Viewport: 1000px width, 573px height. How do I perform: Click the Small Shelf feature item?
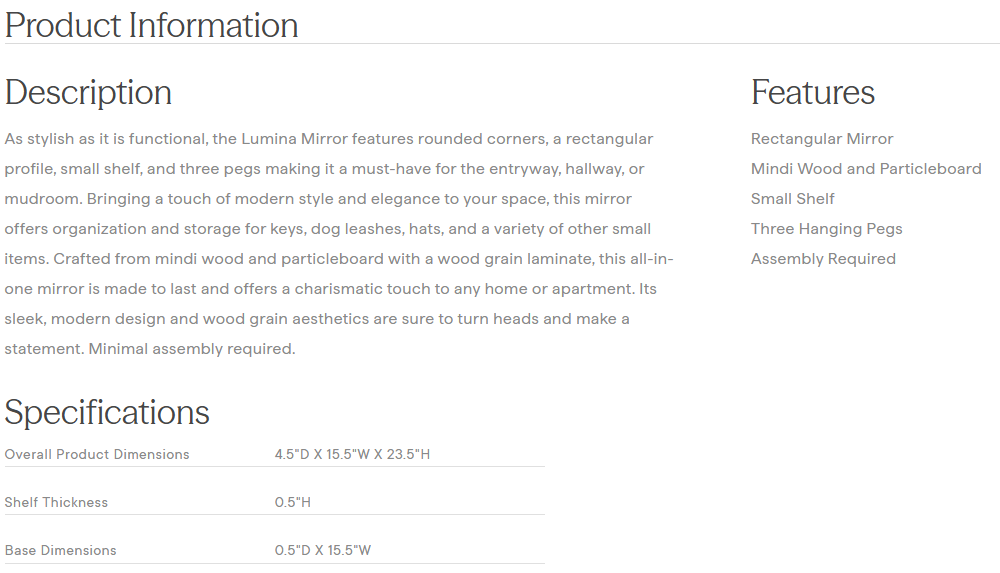click(x=792, y=199)
